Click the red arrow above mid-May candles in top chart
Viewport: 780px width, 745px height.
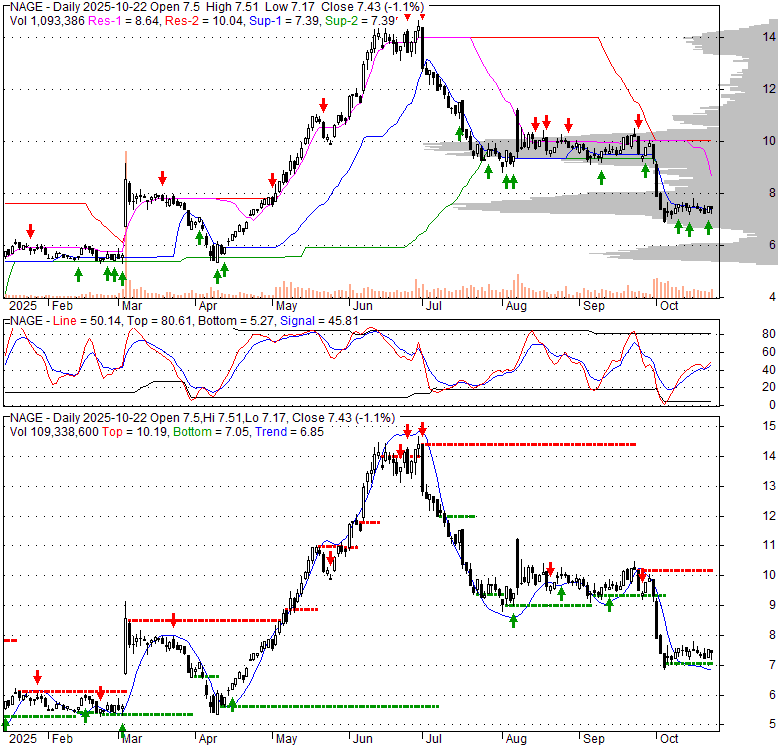pyautogui.click(x=323, y=105)
